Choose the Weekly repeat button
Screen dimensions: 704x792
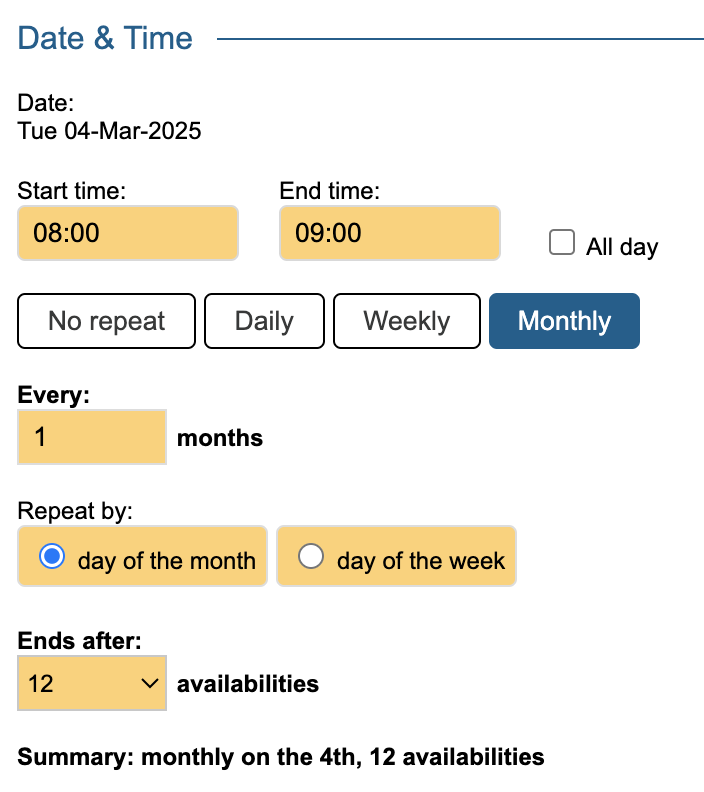[406, 321]
